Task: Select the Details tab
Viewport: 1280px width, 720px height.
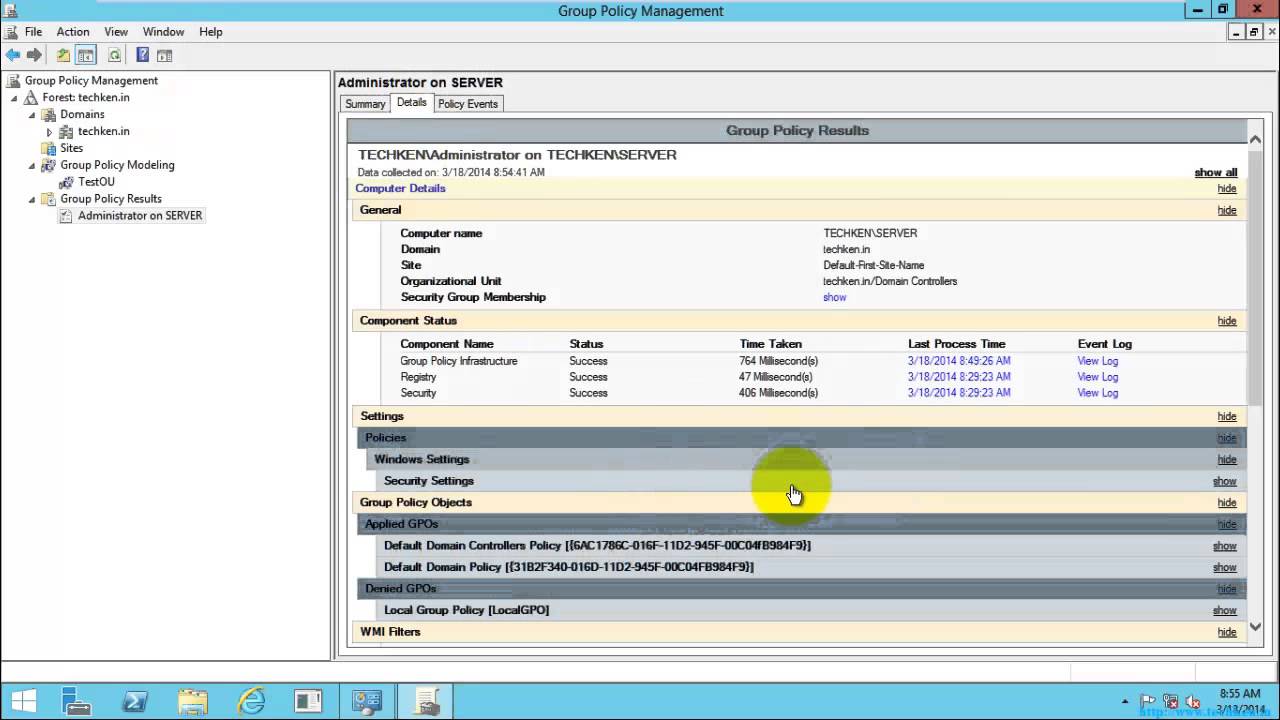Action: 411,103
